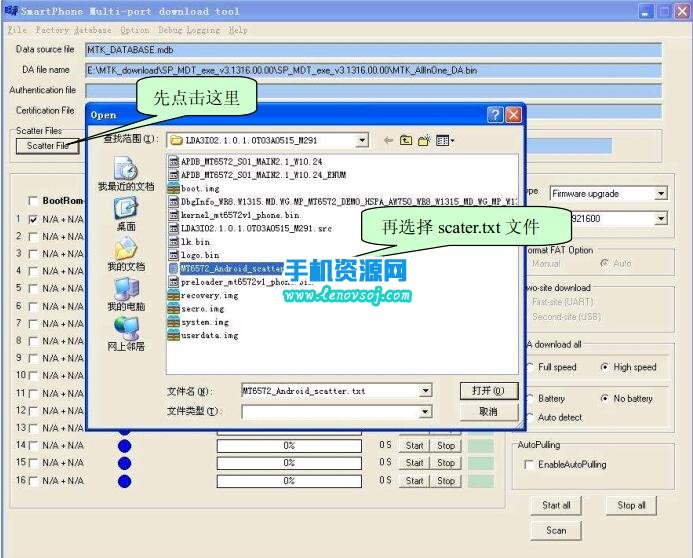This screenshot has width=693, height=558.
Task: Close the Open dialog with red X
Action: [514, 115]
